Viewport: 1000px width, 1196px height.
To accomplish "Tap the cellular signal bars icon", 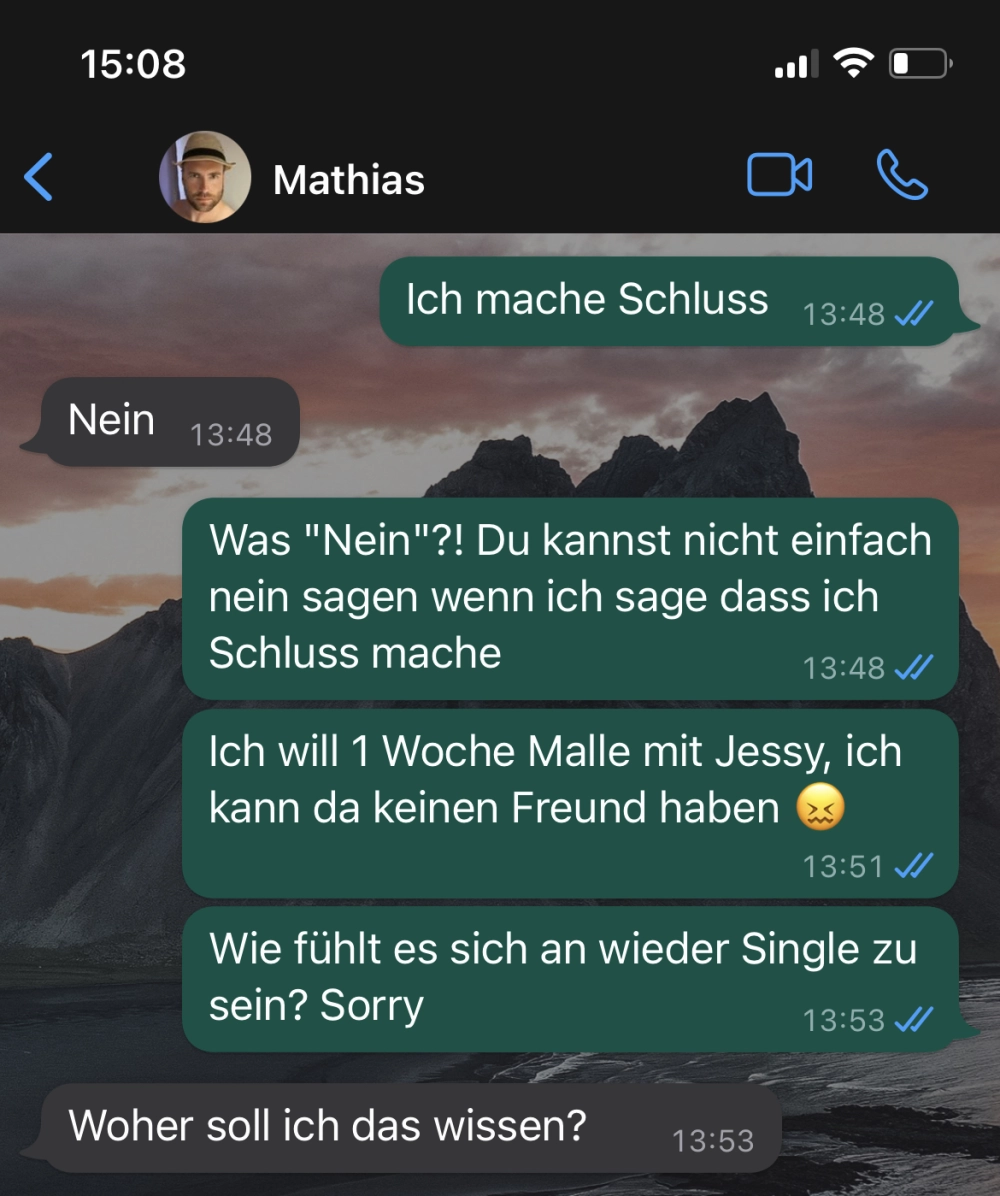I will pyautogui.click(x=796, y=63).
